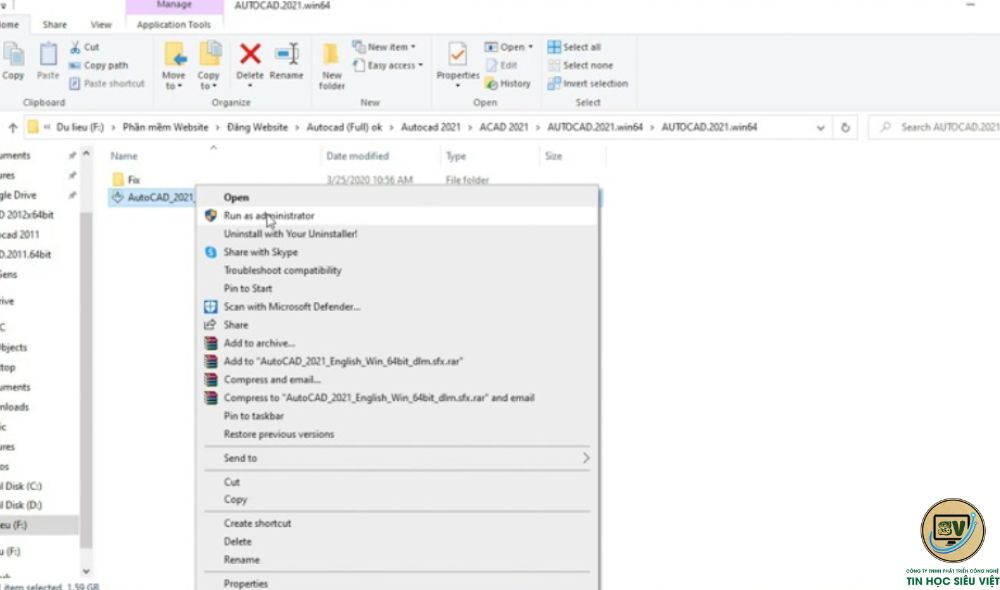Select the Copy path ribbon command

[99, 65]
